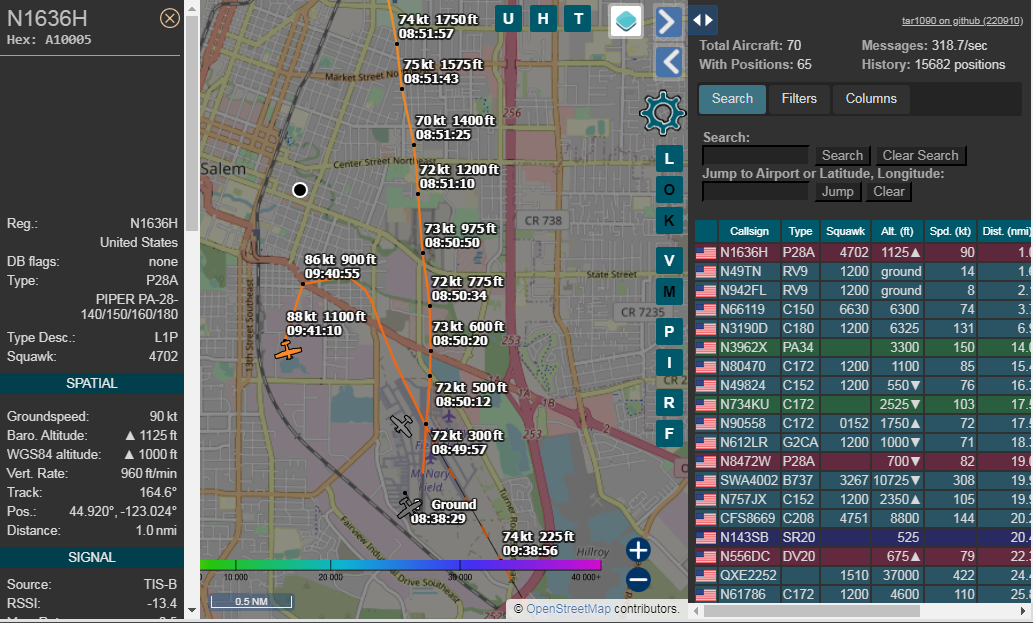Select the aircraft icon near McNary Field runway
This screenshot has width=1033, height=623.
[401, 425]
